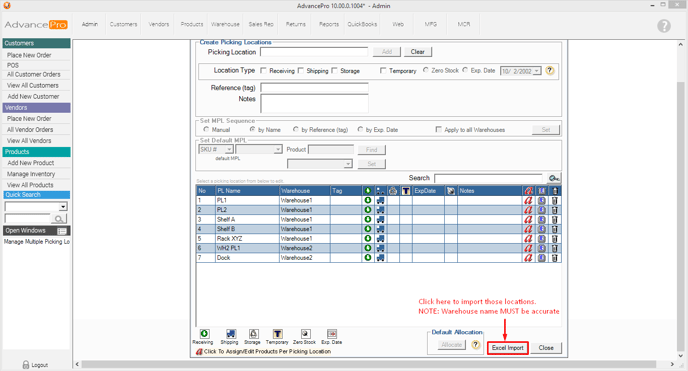Screen dimensions: 688x371
Task: Click the Excel Import button
Action: point(508,348)
